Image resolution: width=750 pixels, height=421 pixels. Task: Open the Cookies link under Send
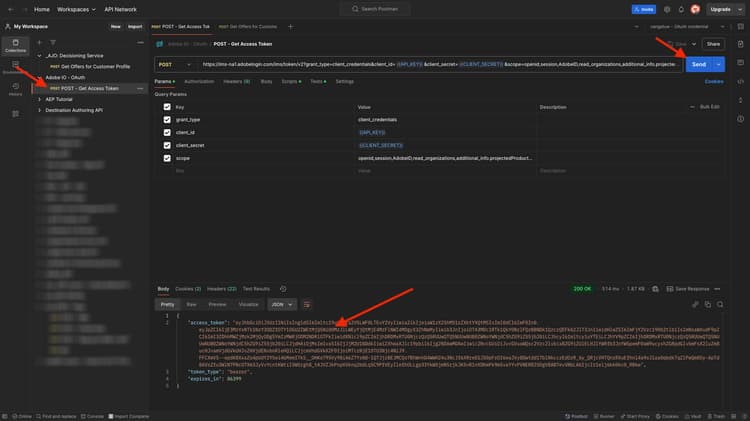pyautogui.click(x=714, y=82)
